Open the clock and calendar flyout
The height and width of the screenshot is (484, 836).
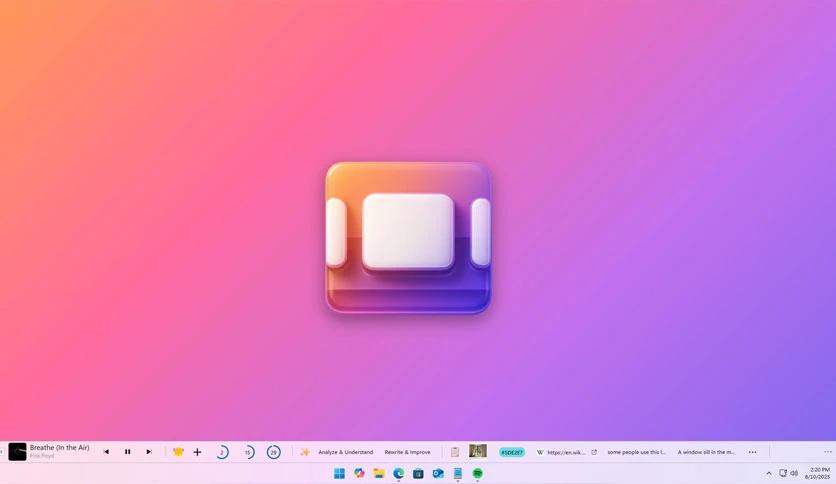(818, 473)
